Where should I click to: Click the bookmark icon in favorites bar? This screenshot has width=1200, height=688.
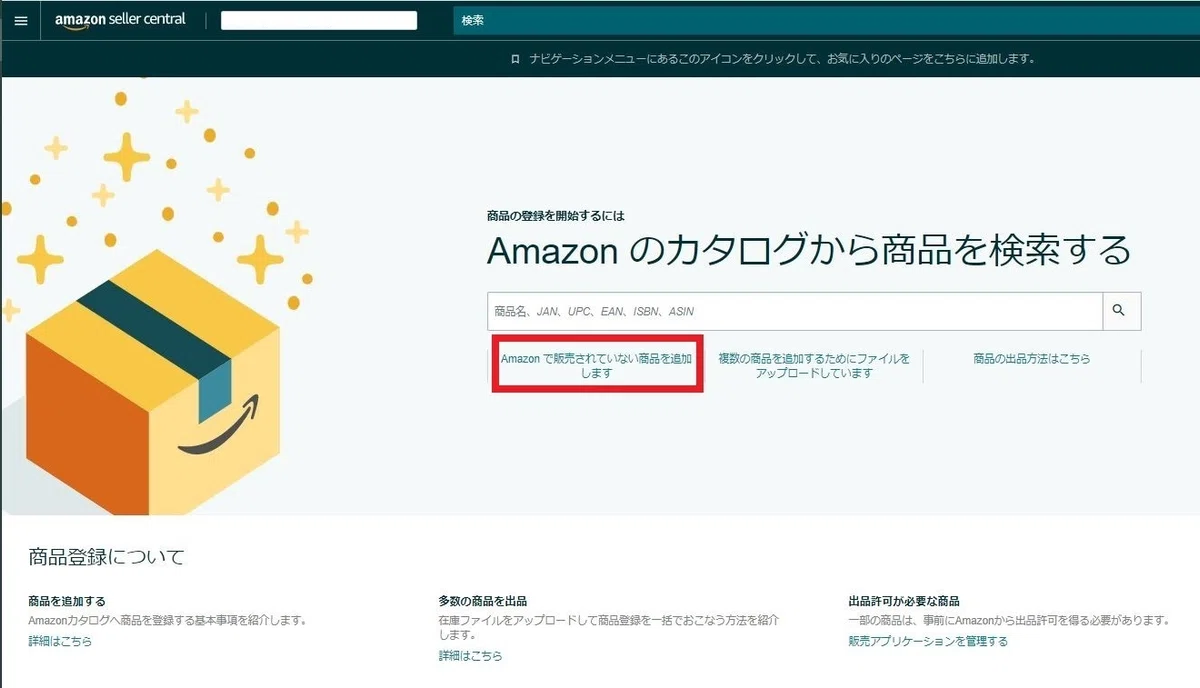[x=515, y=59]
